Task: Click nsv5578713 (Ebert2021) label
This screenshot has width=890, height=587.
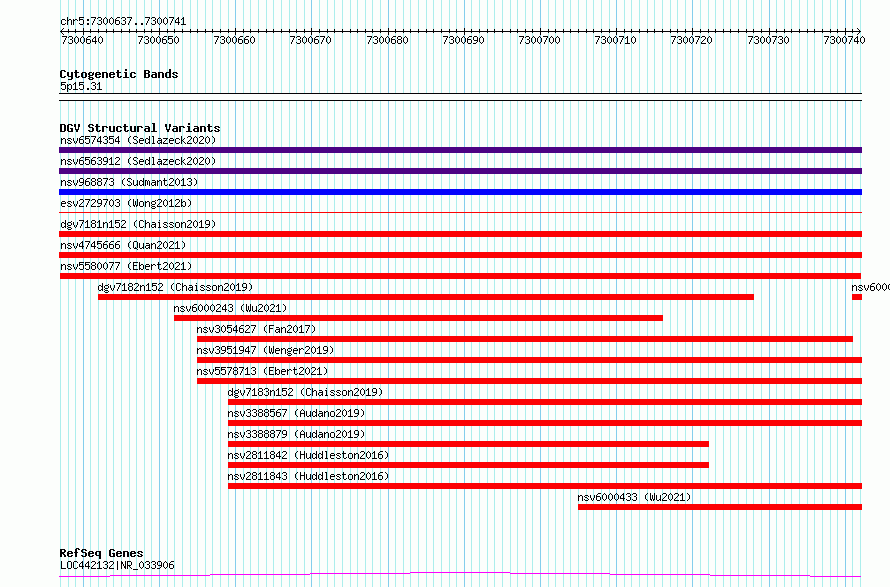Action: (262, 371)
